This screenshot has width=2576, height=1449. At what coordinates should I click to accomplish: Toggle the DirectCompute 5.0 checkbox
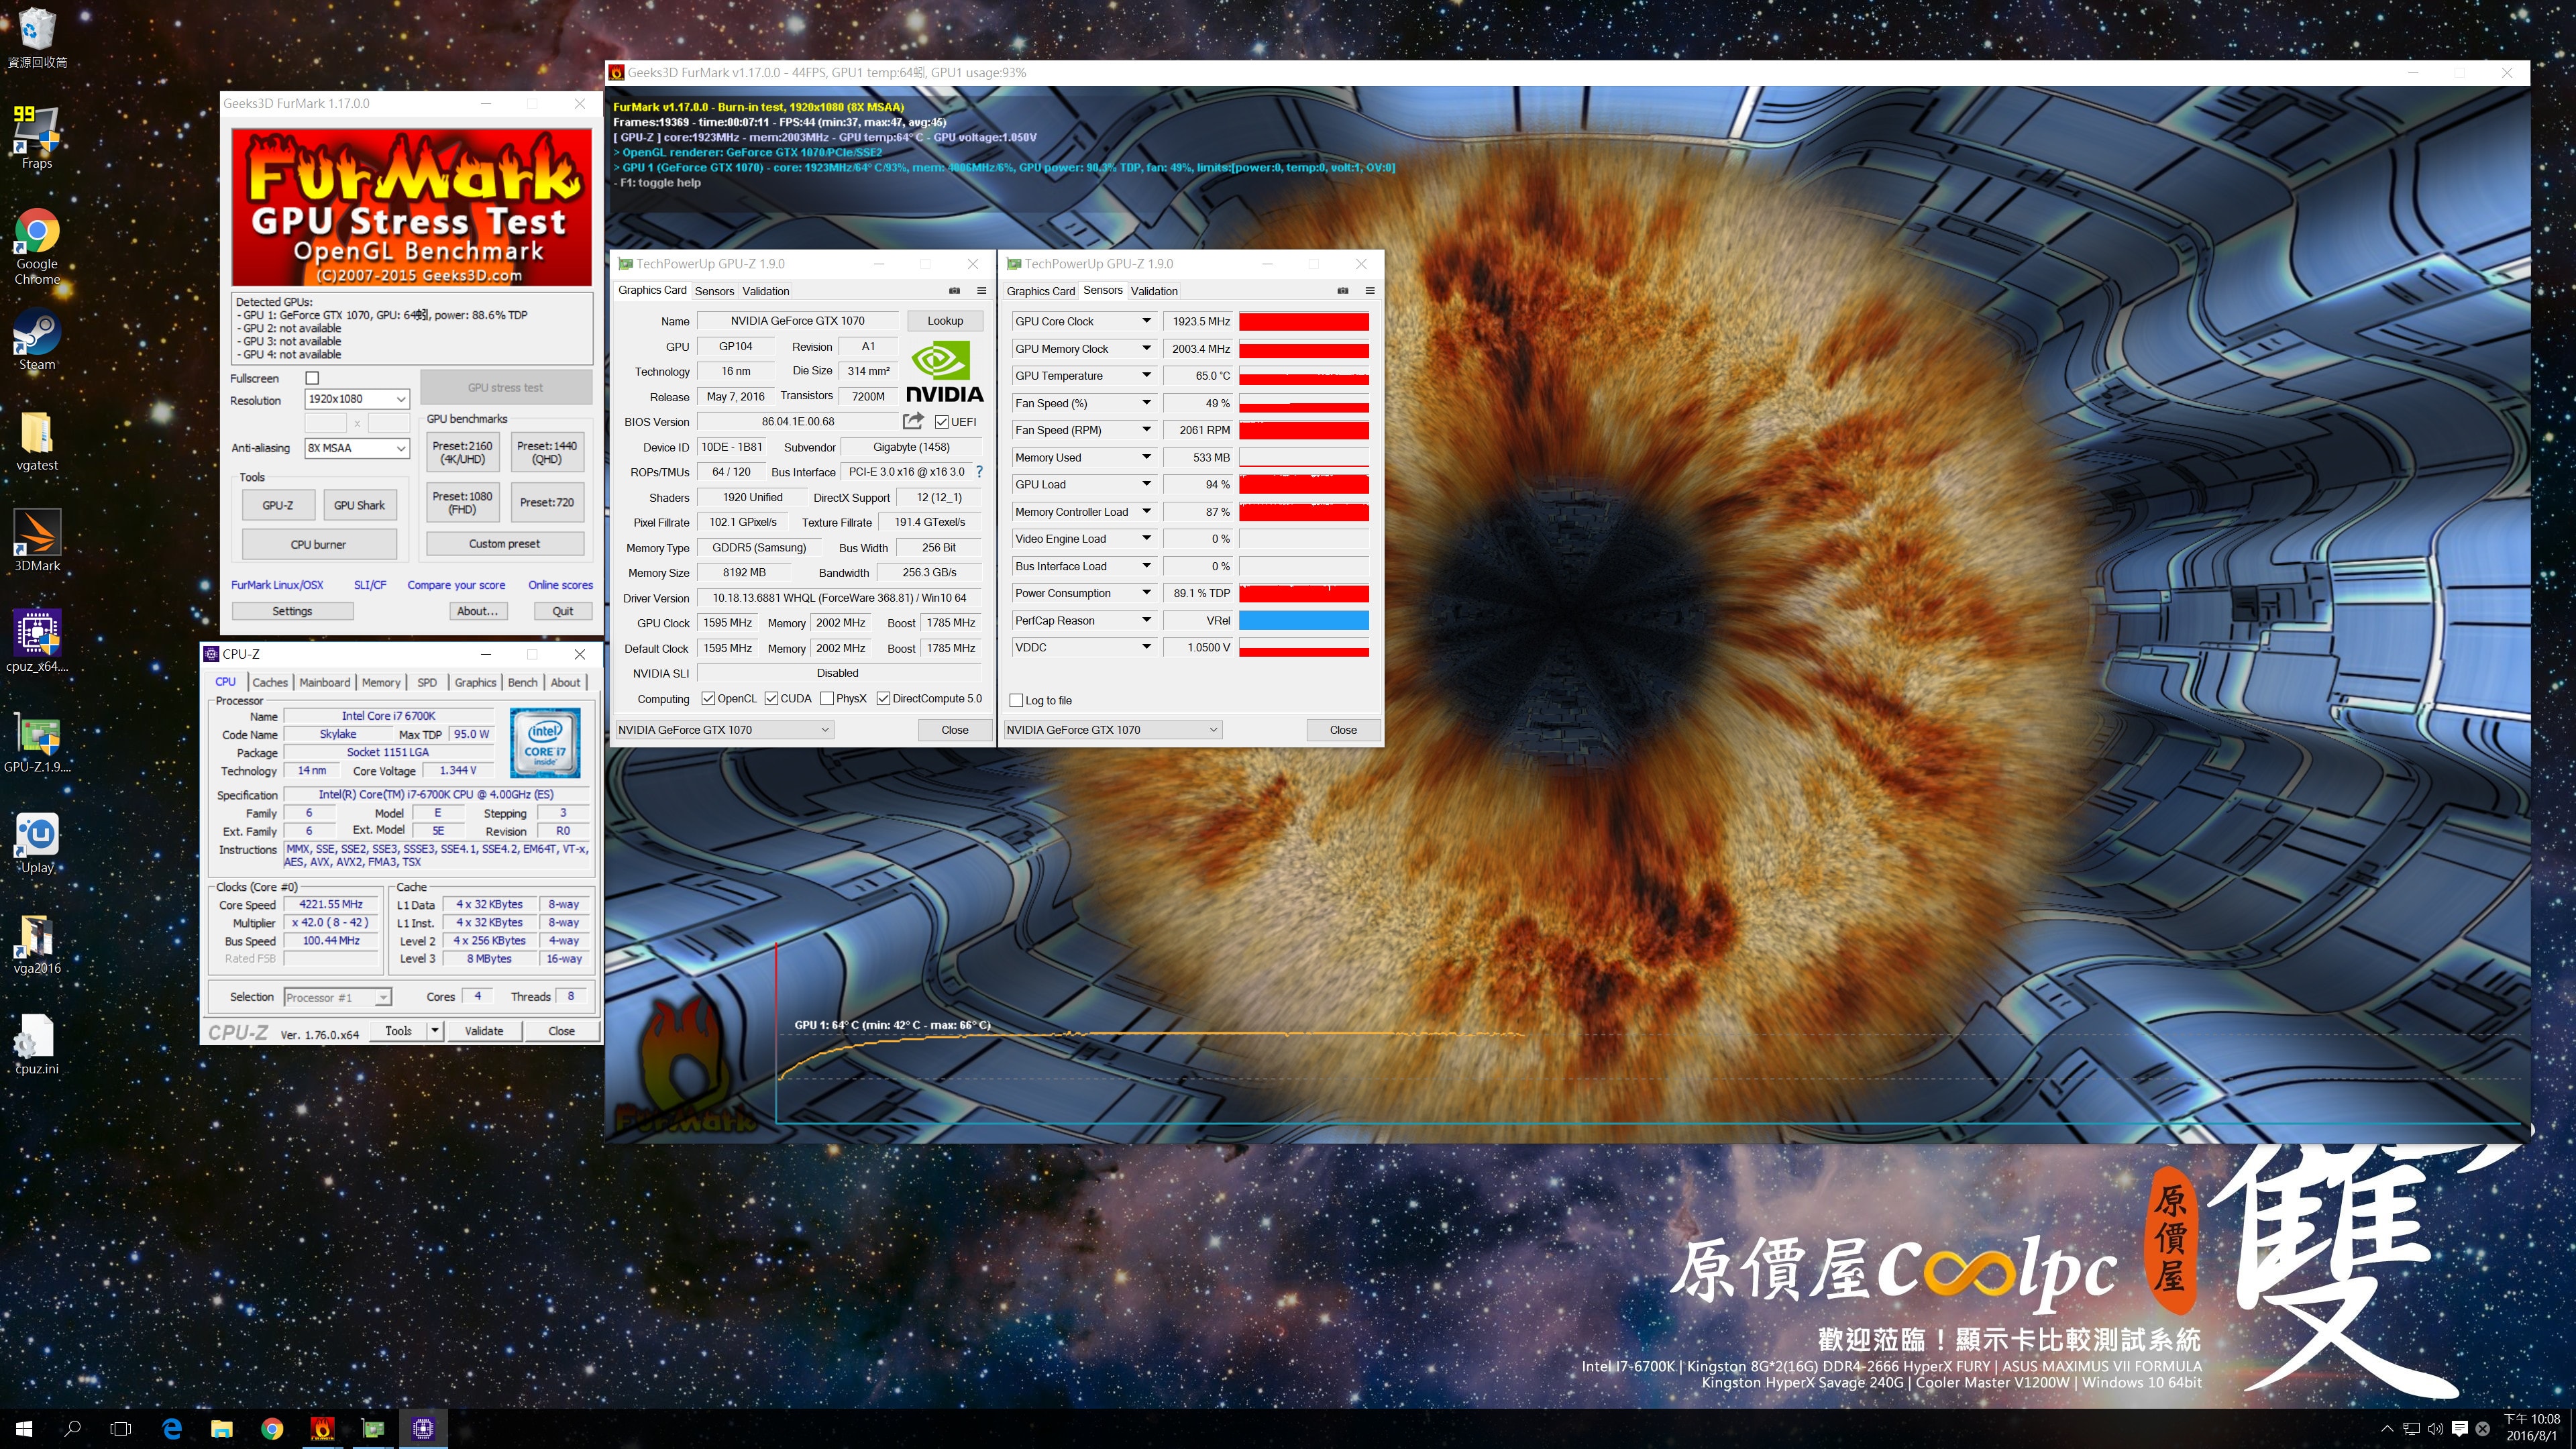tap(883, 699)
